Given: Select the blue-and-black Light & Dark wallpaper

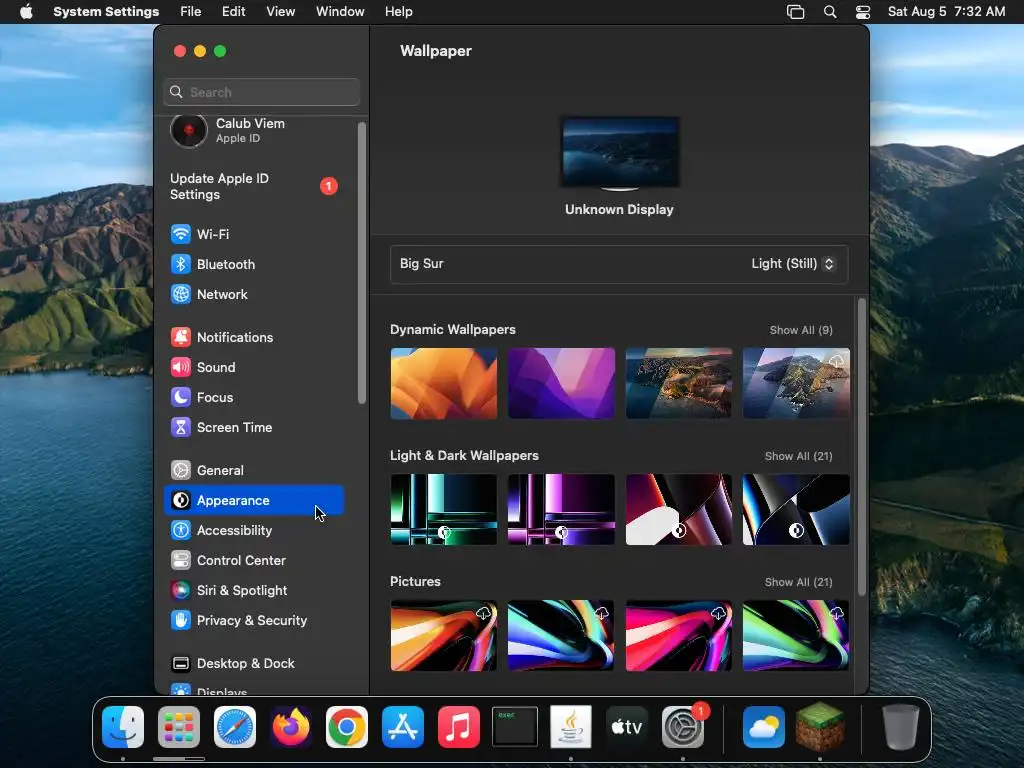Looking at the screenshot, I should click(796, 509).
